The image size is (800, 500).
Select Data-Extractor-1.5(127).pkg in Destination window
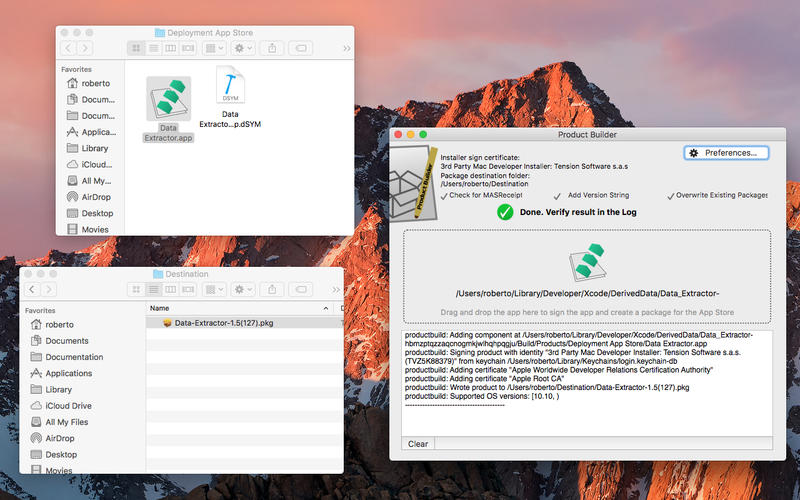tap(224, 323)
